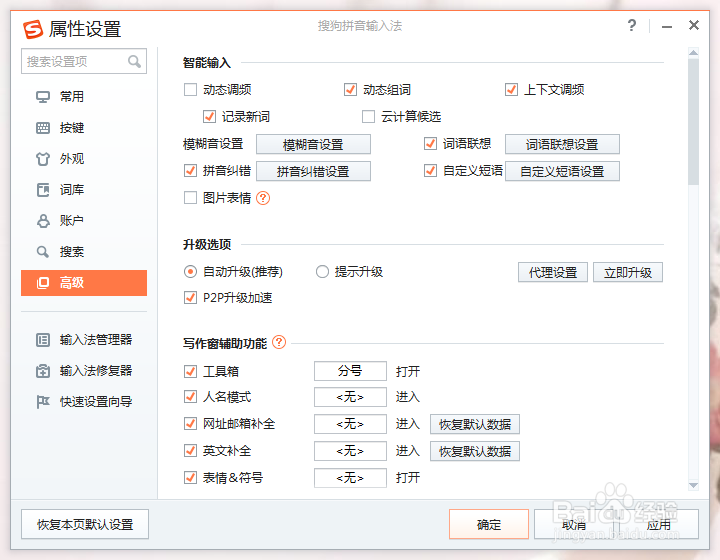
Task: Switch to 外观 settings category
Action: tap(84, 159)
